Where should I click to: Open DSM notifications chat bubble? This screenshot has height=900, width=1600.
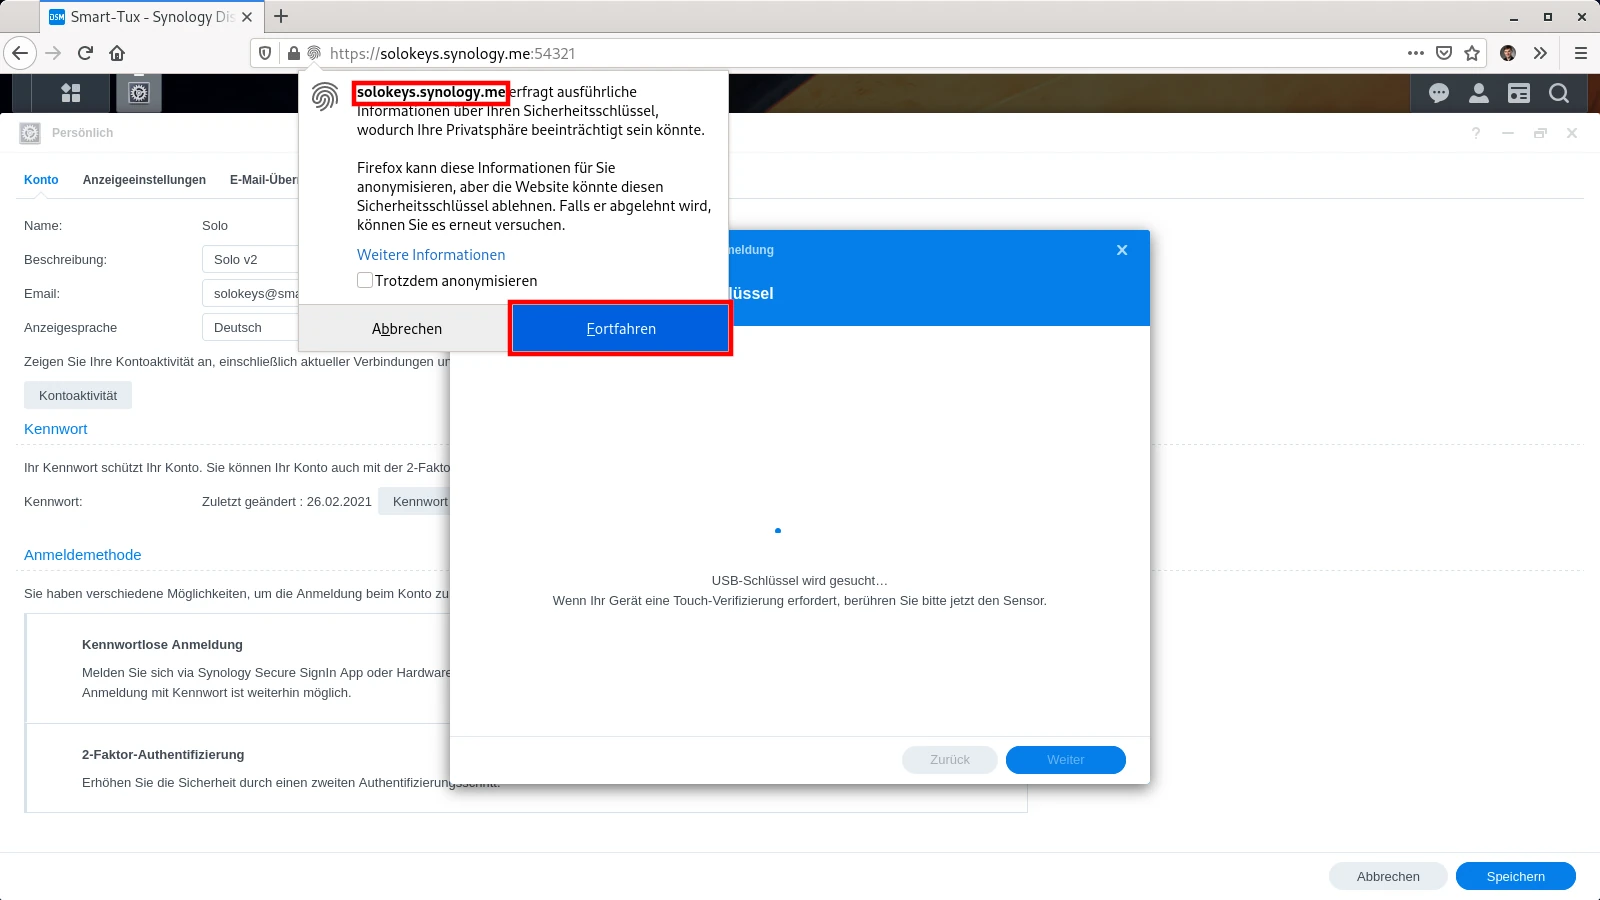point(1439,93)
